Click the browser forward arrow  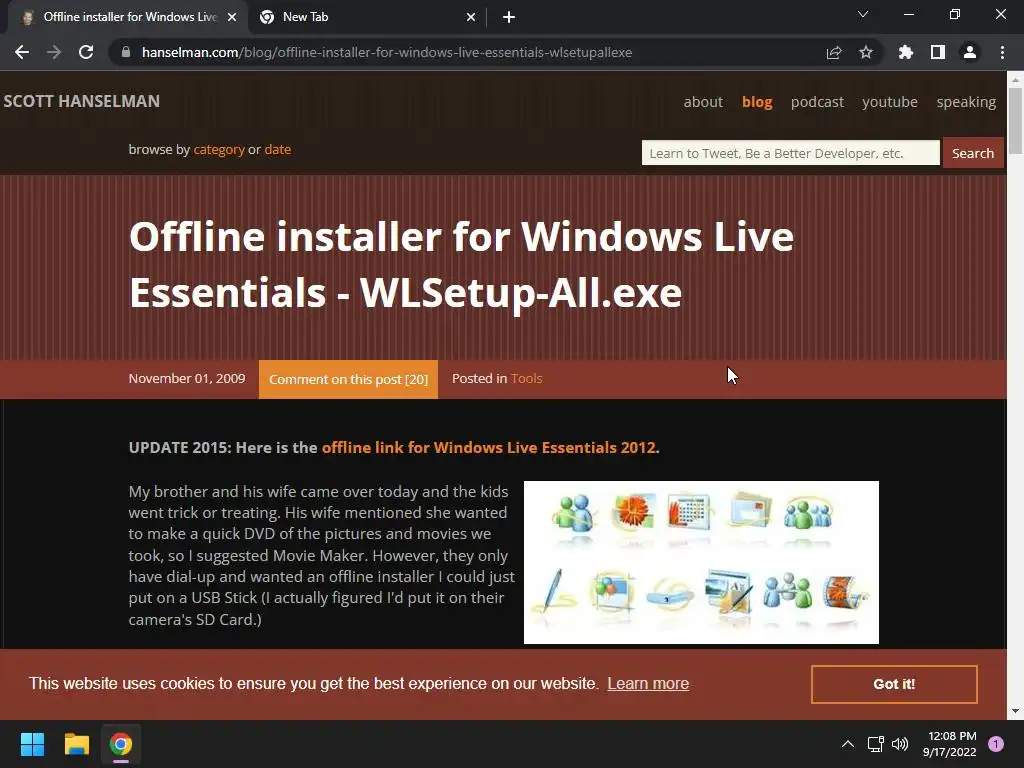tap(54, 52)
